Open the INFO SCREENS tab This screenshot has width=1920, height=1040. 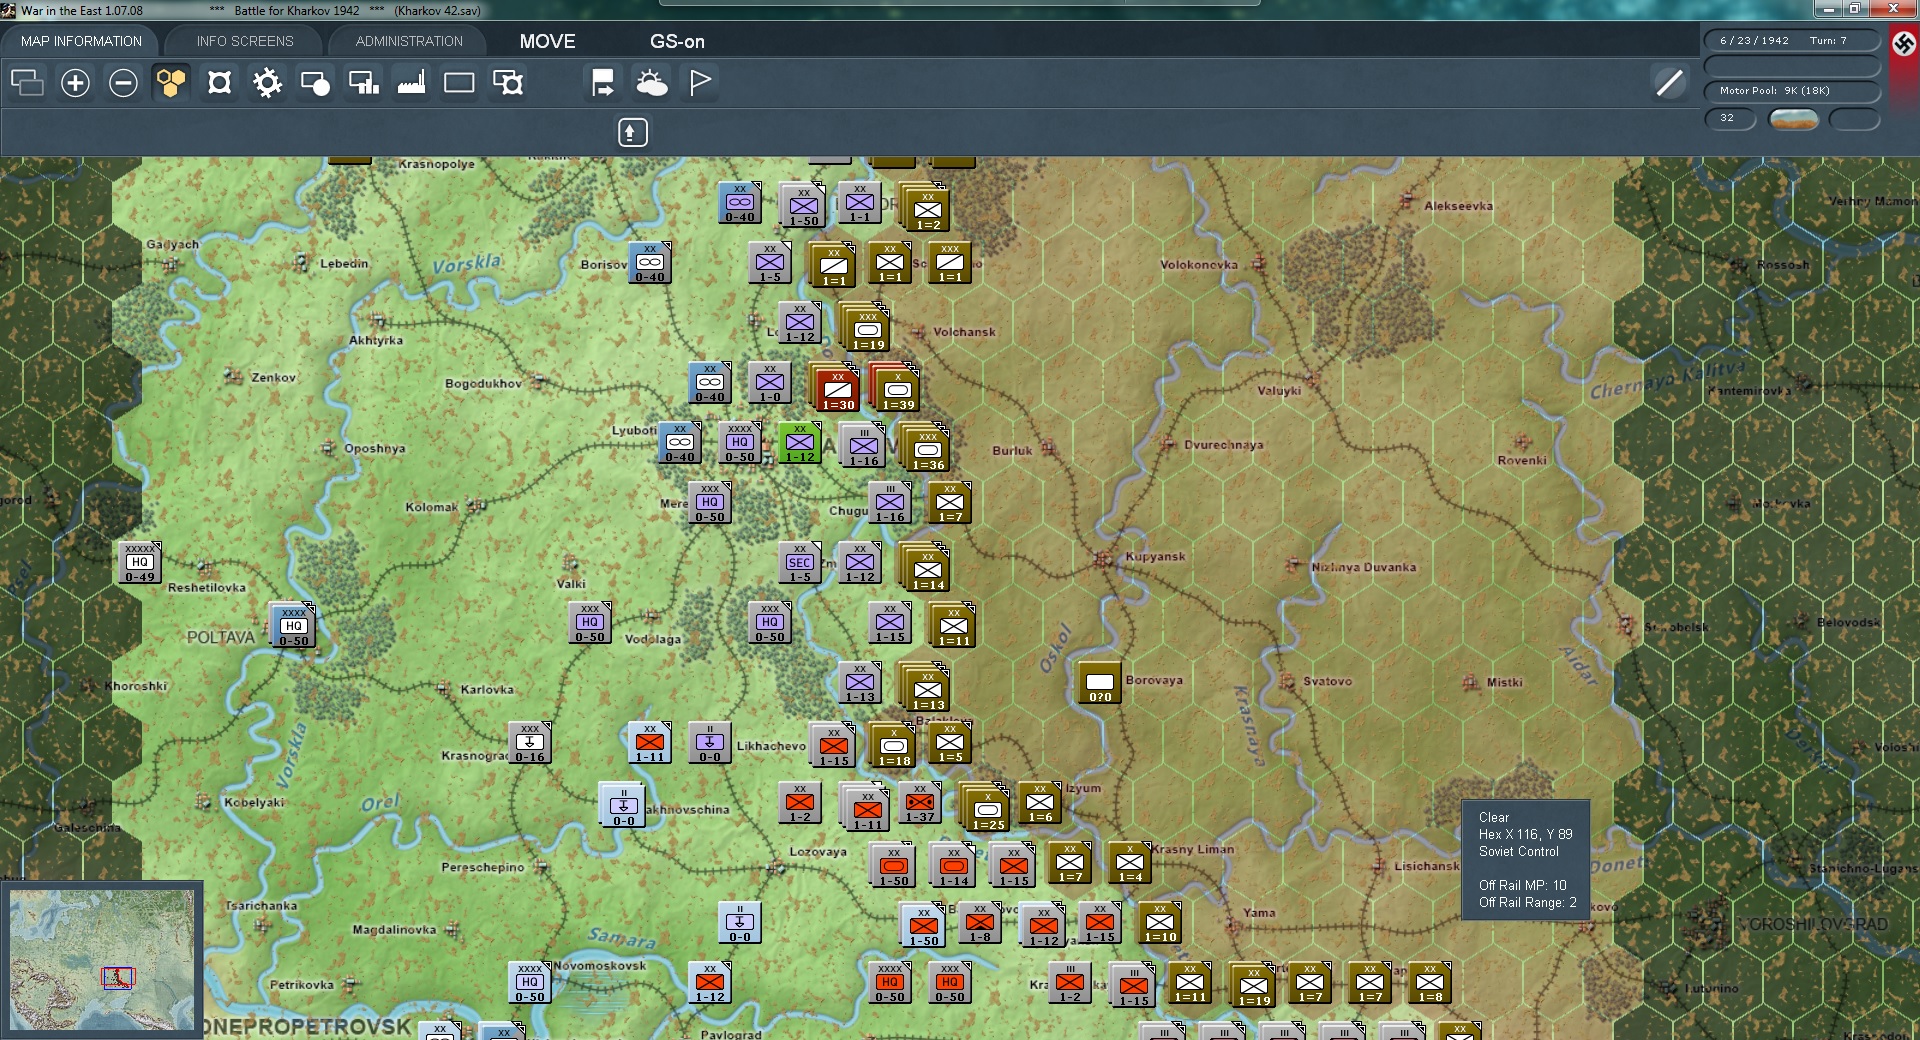pyautogui.click(x=245, y=41)
